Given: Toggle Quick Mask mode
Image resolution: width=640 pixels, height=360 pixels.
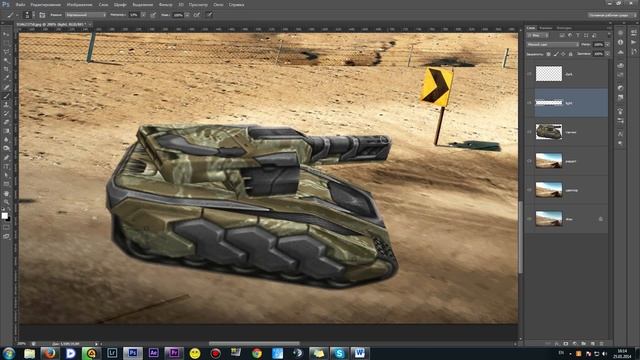Looking at the screenshot, I should 6,228.
